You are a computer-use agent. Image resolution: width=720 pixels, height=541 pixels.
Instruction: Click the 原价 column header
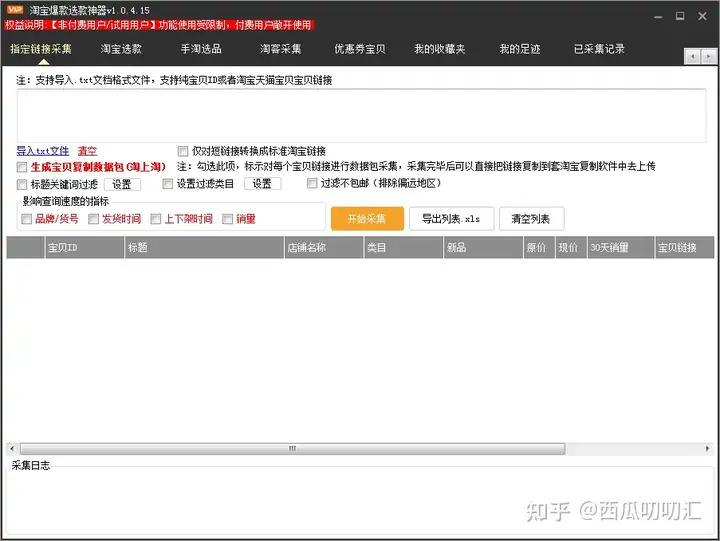(x=539, y=248)
